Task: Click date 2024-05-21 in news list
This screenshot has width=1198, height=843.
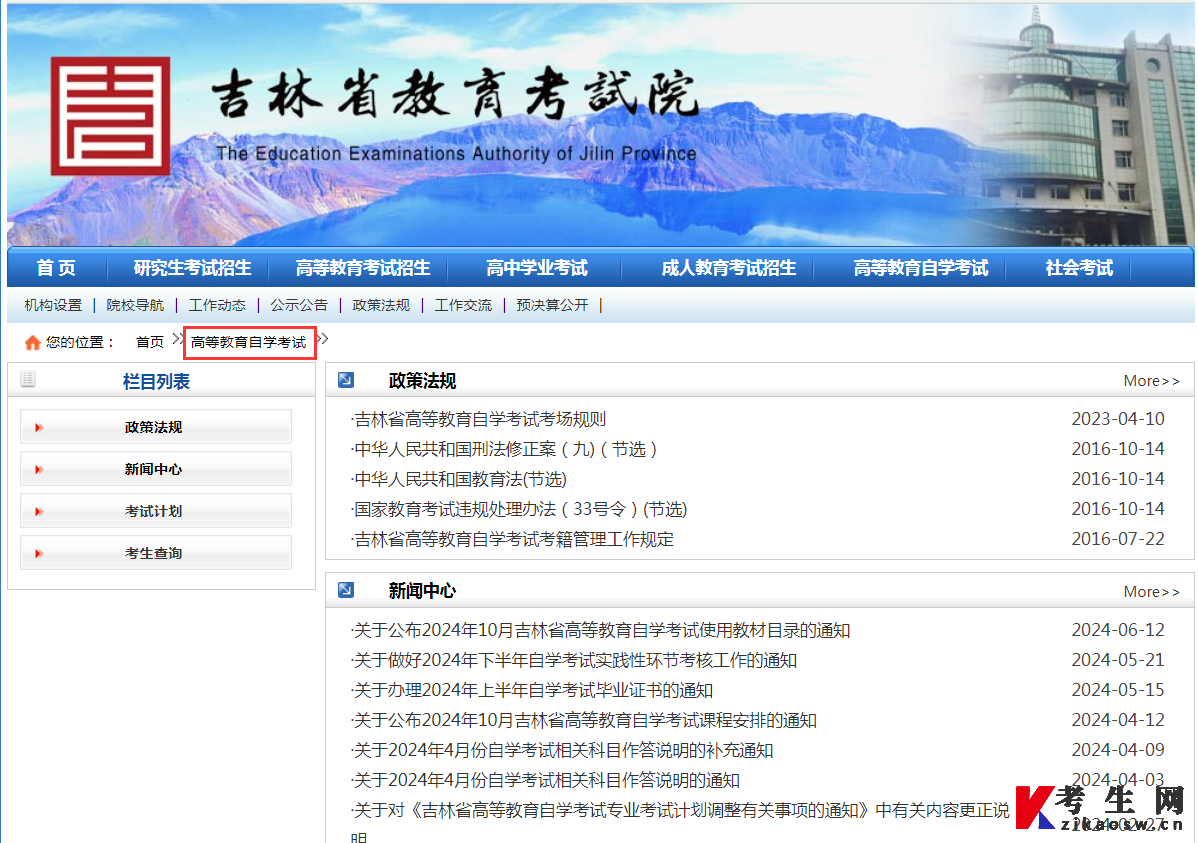Action: [1118, 660]
